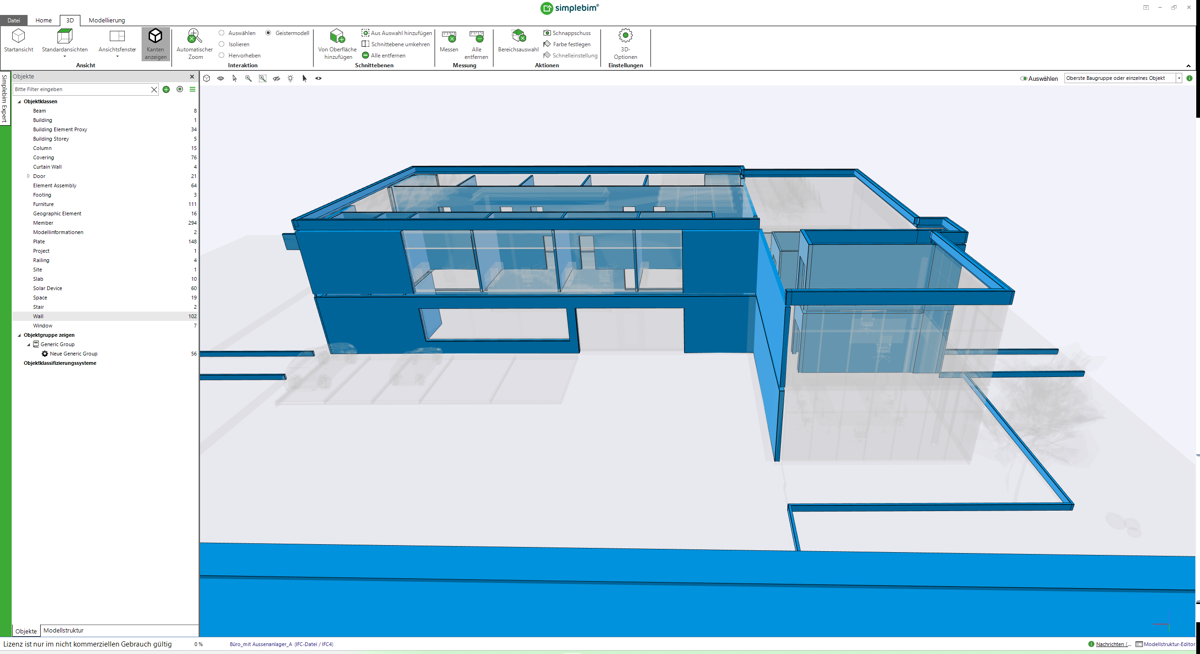
Task: Open the Bereichsauswahl tool
Action: pos(518,41)
